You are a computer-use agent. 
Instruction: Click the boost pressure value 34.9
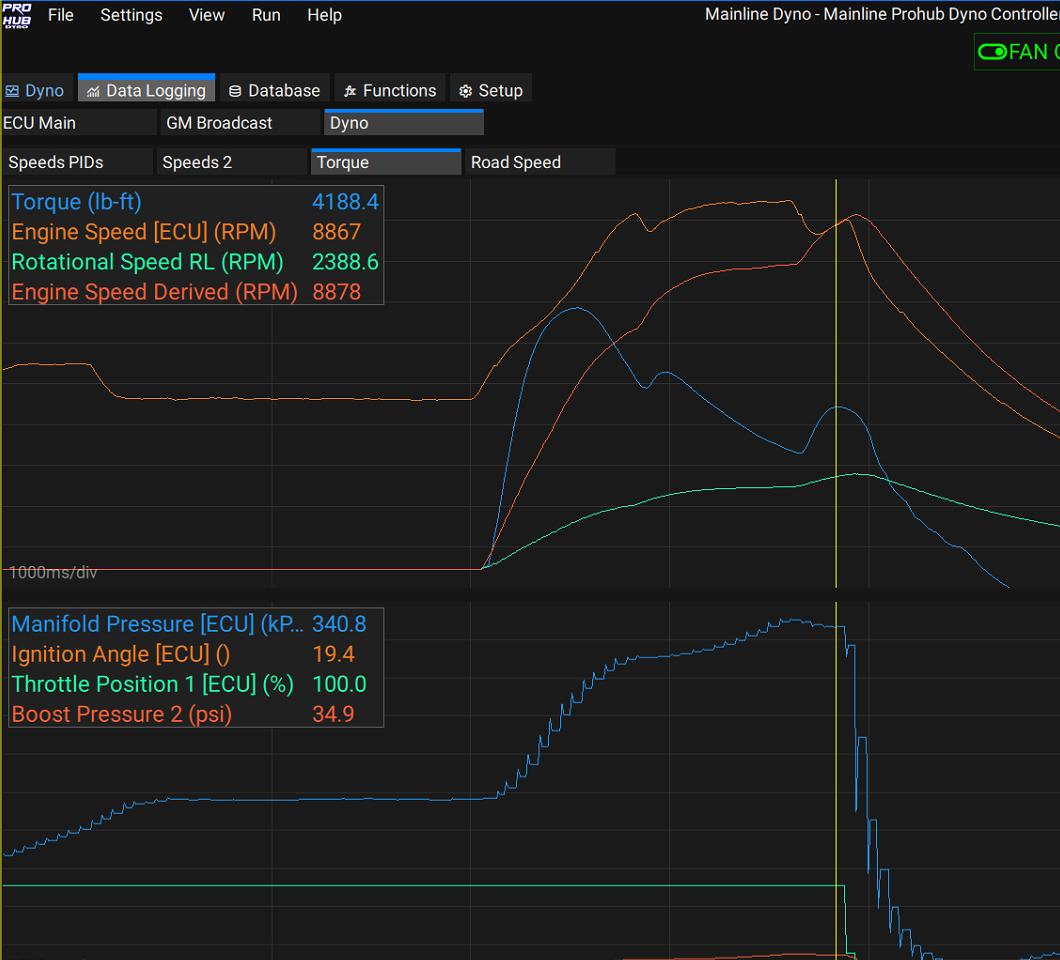[333, 714]
